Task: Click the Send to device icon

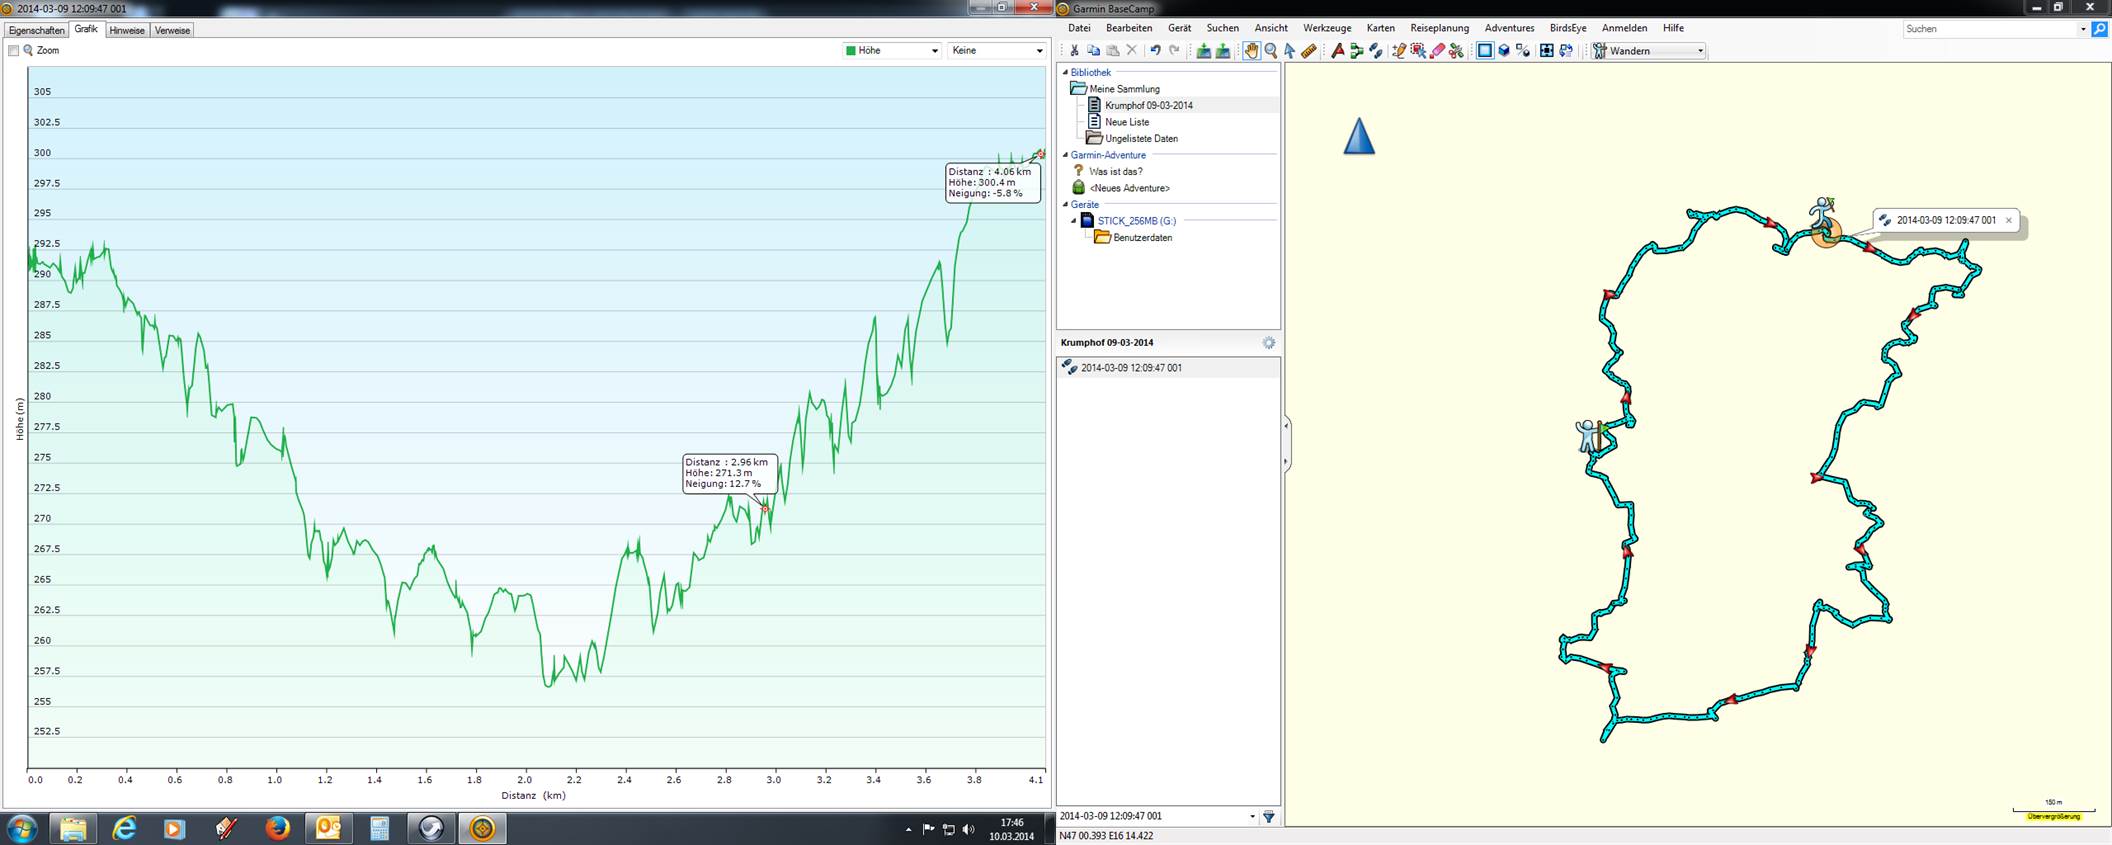Action: [x=1204, y=51]
